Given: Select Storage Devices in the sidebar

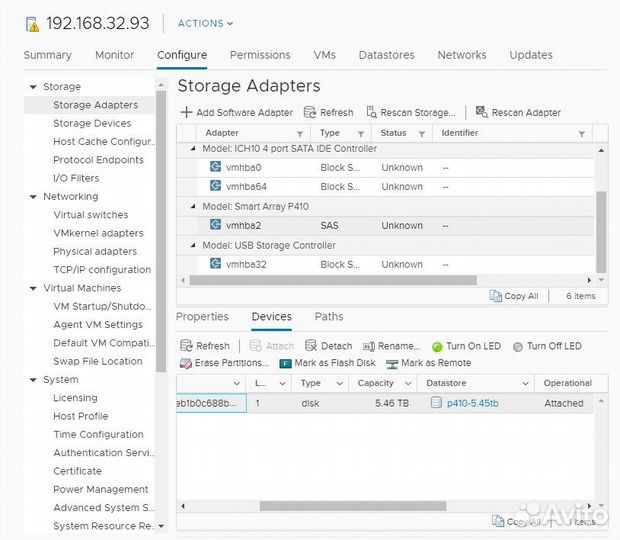Looking at the screenshot, I should [92, 123].
